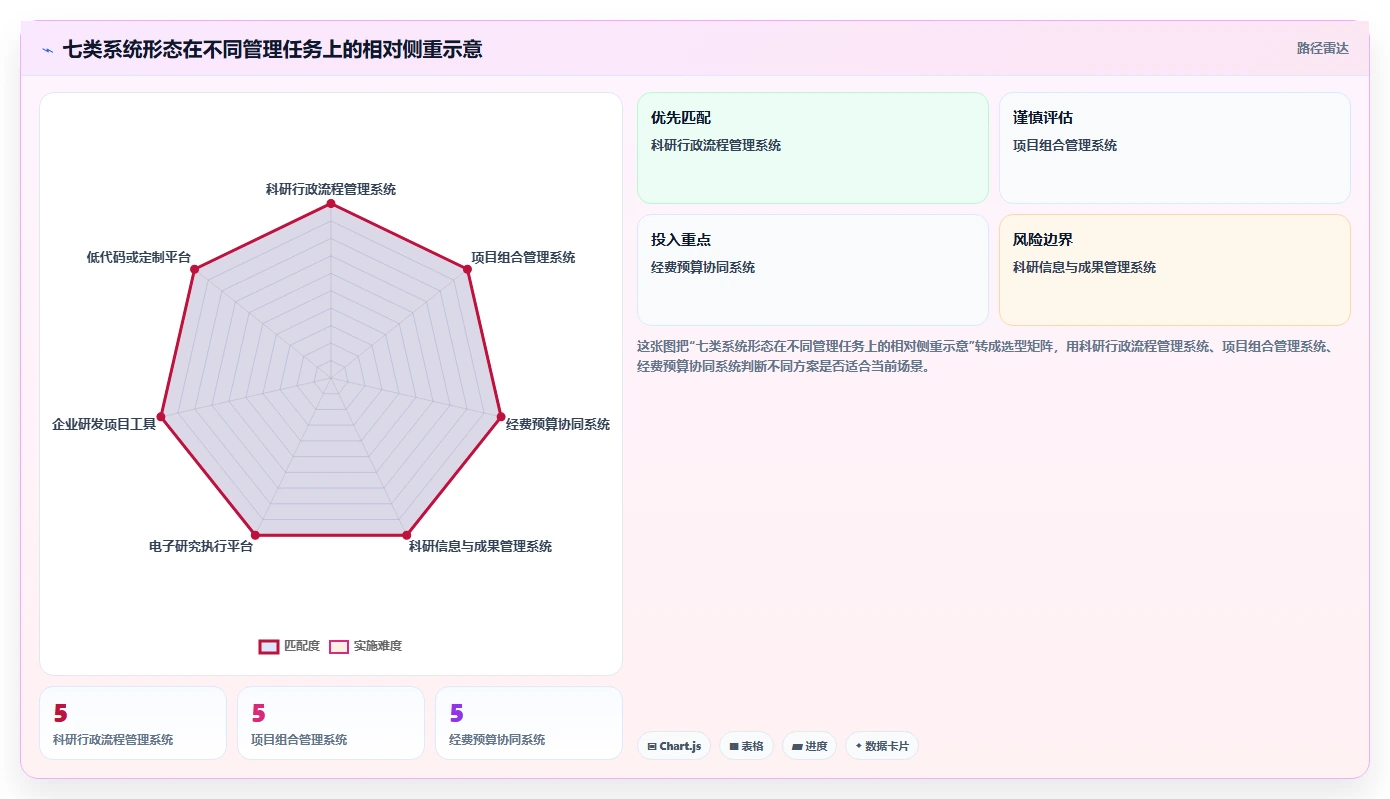Click 经费预算协同系统 text under 投入重点
The width and height of the screenshot is (1390, 799).
coord(703,267)
